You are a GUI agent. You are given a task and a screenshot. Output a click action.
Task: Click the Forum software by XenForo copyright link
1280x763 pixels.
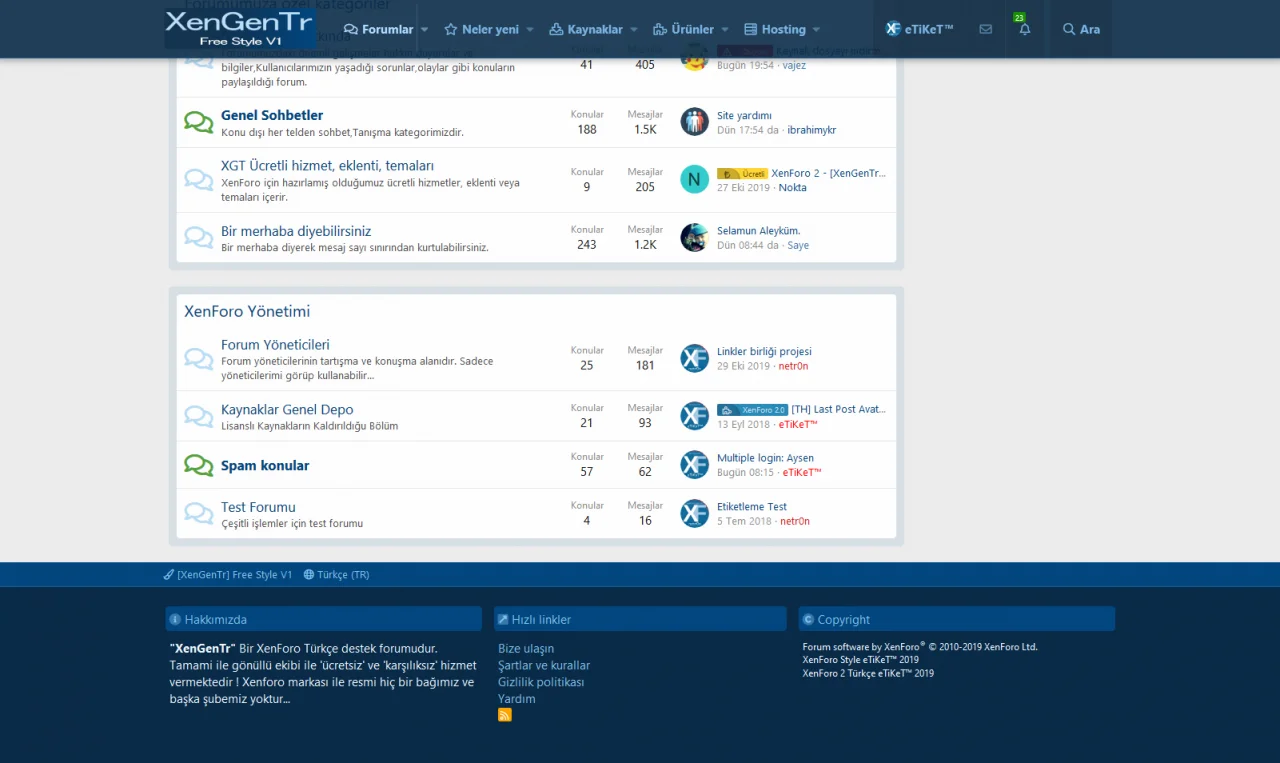click(920, 647)
